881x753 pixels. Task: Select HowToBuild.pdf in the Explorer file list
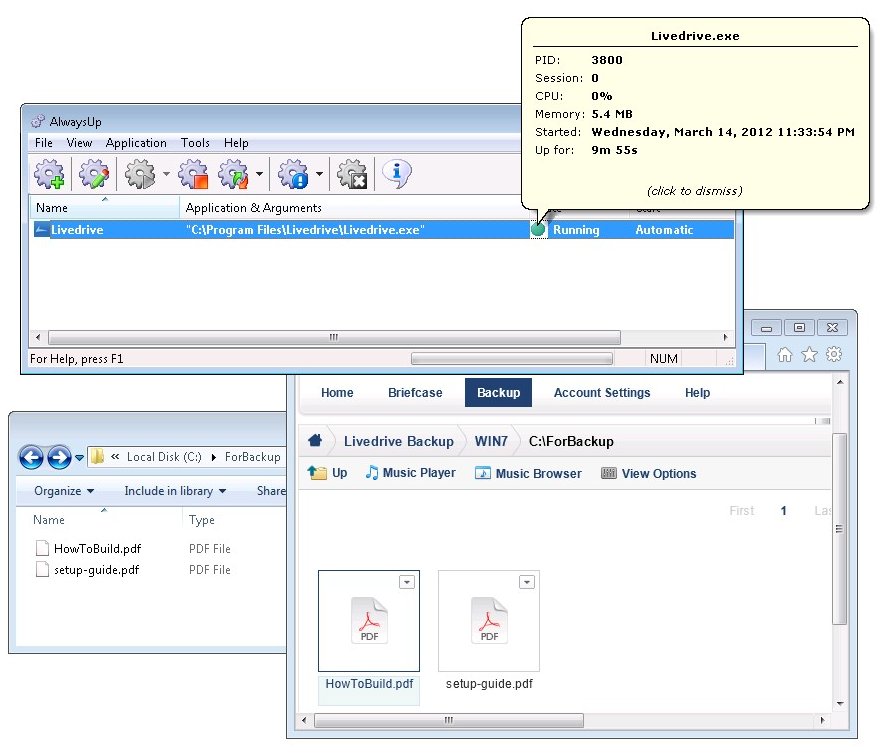pos(97,548)
